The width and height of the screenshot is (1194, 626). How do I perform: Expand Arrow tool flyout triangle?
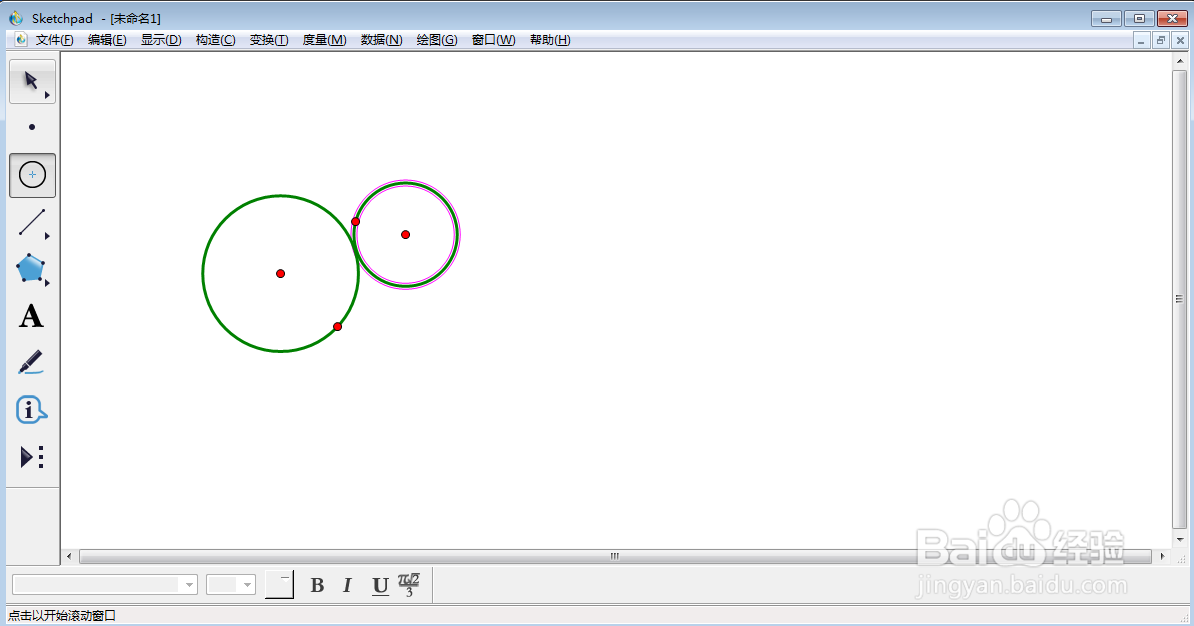47,95
